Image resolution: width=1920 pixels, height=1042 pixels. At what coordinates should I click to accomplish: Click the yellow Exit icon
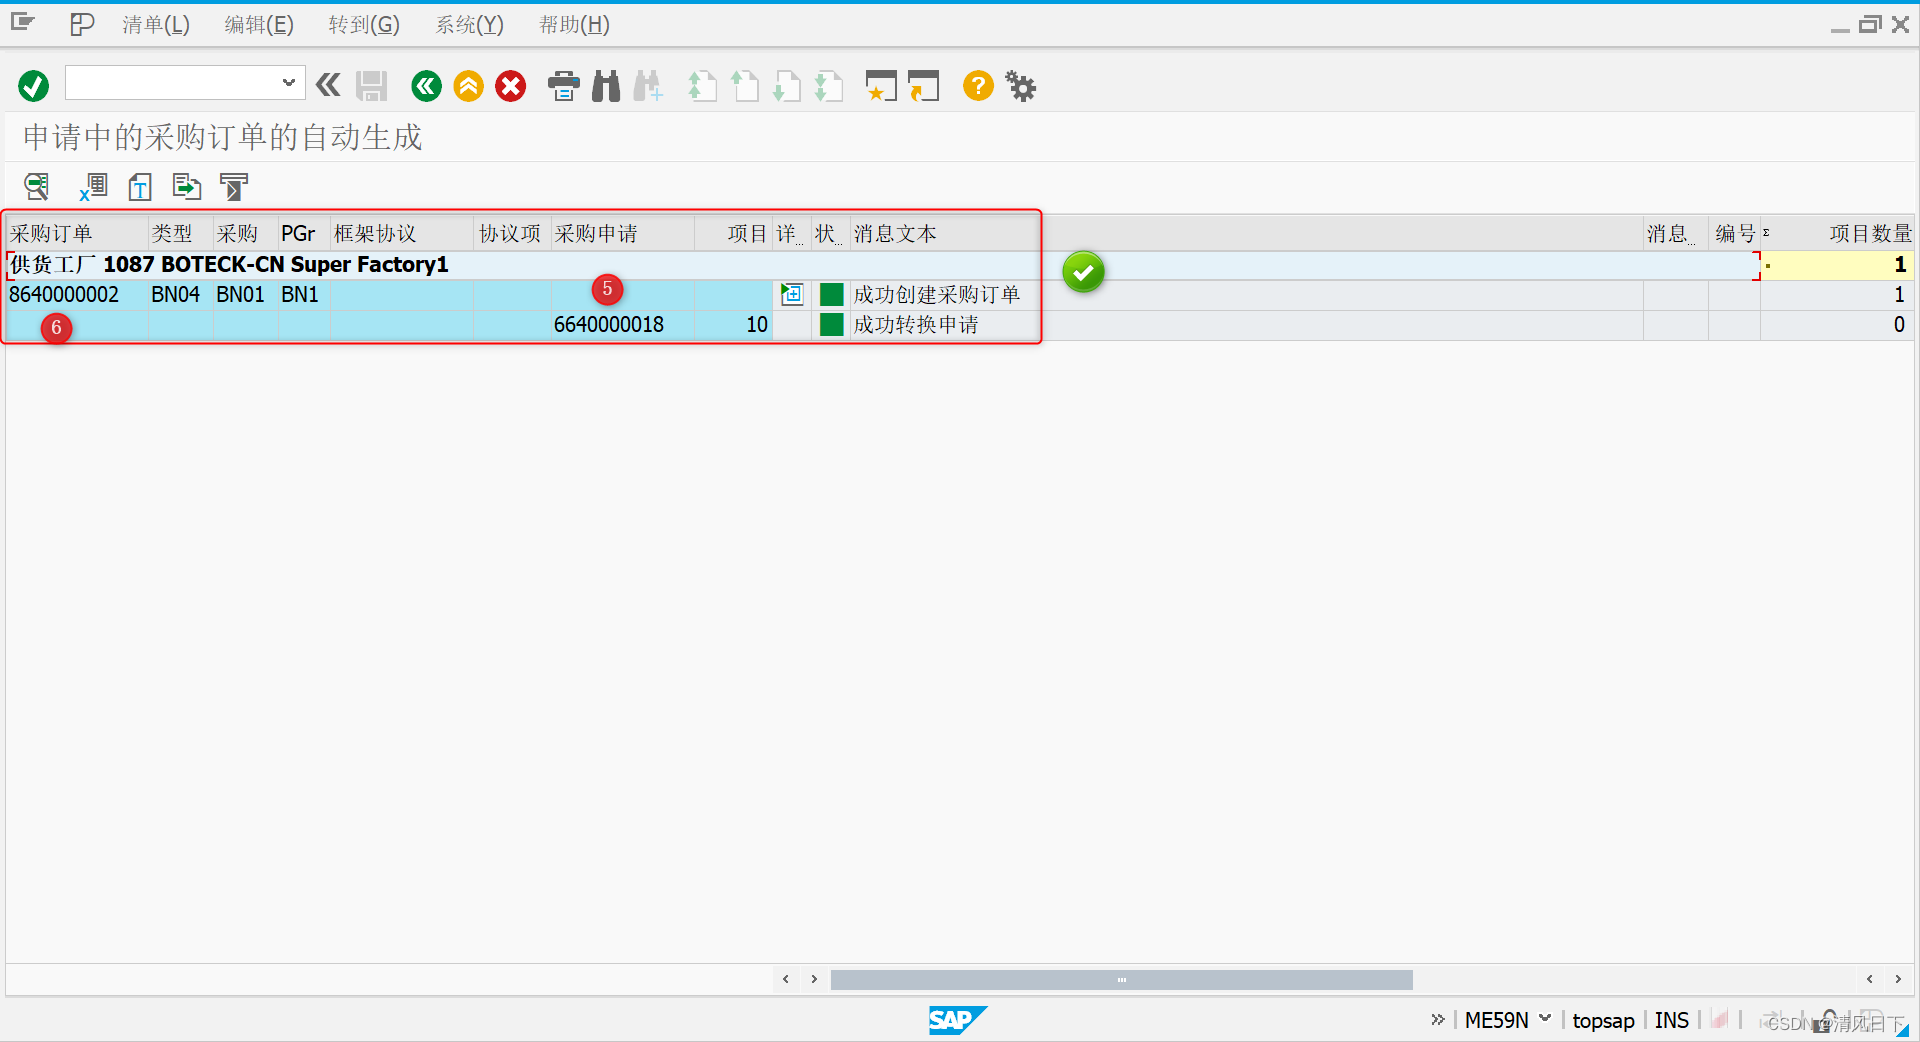point(468,86)
